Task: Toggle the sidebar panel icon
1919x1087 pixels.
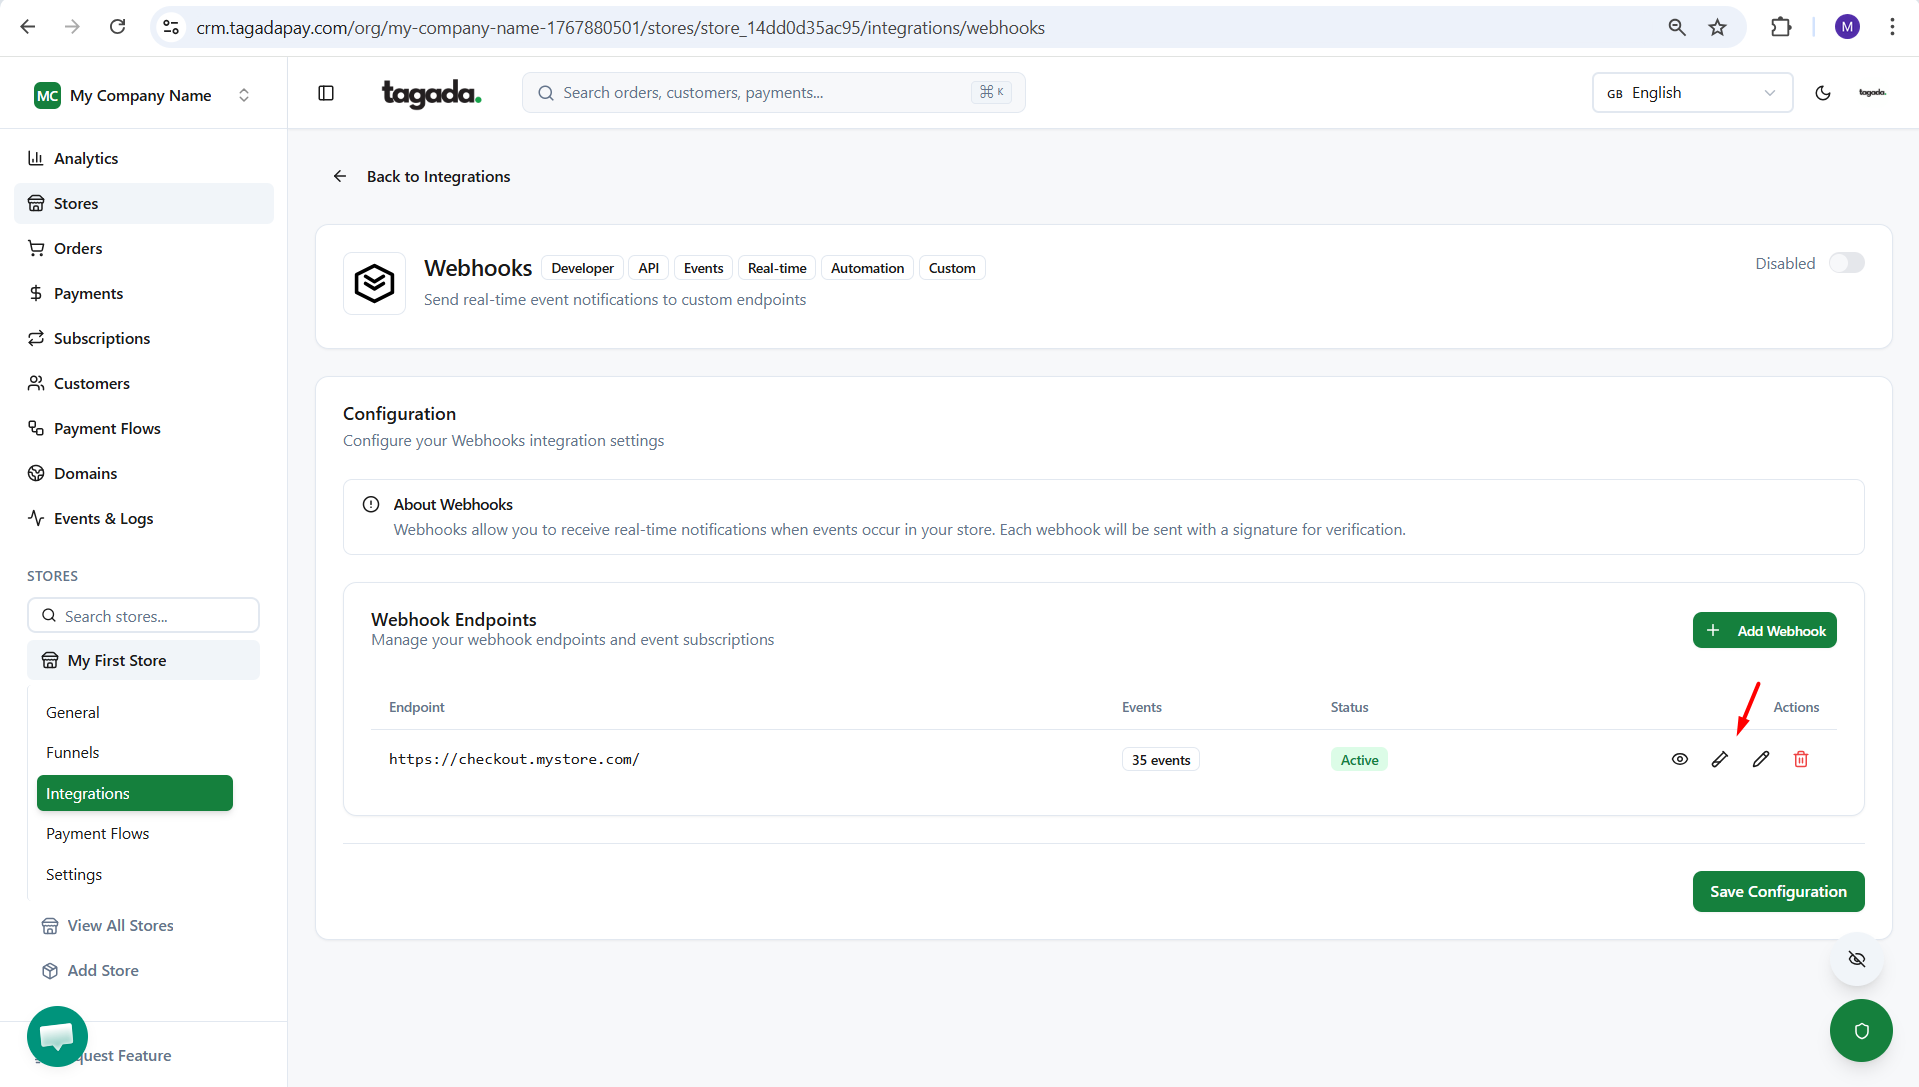Action: [x=326, y=93]
